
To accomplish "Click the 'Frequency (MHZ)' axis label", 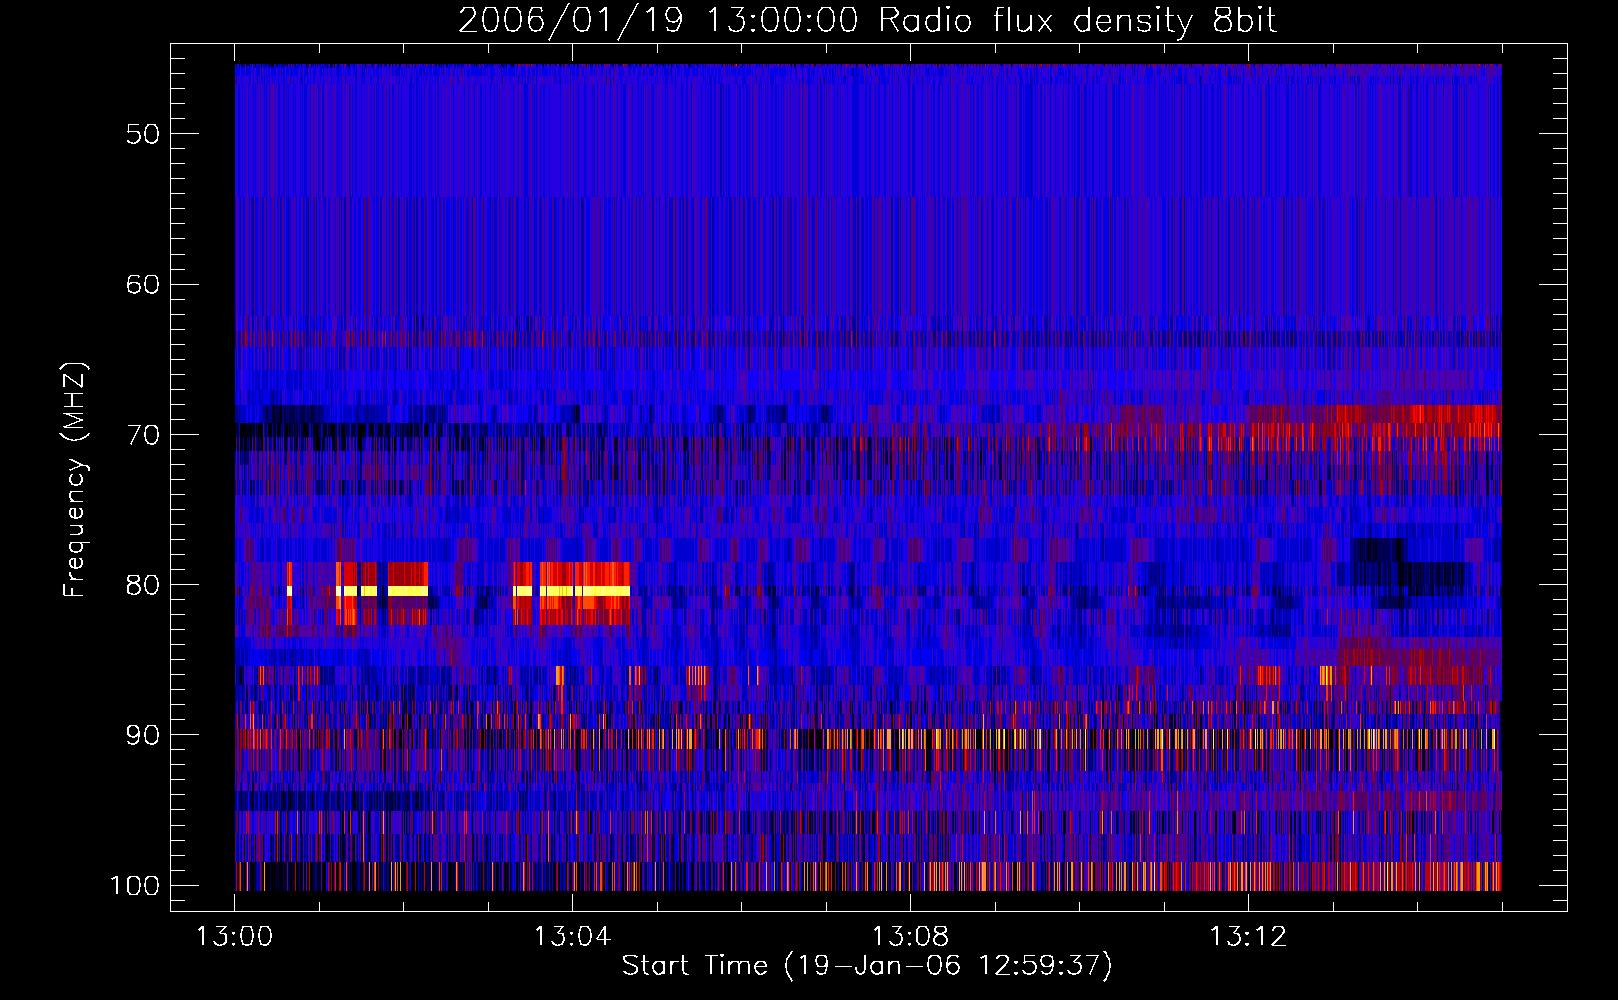I will 75,479.
